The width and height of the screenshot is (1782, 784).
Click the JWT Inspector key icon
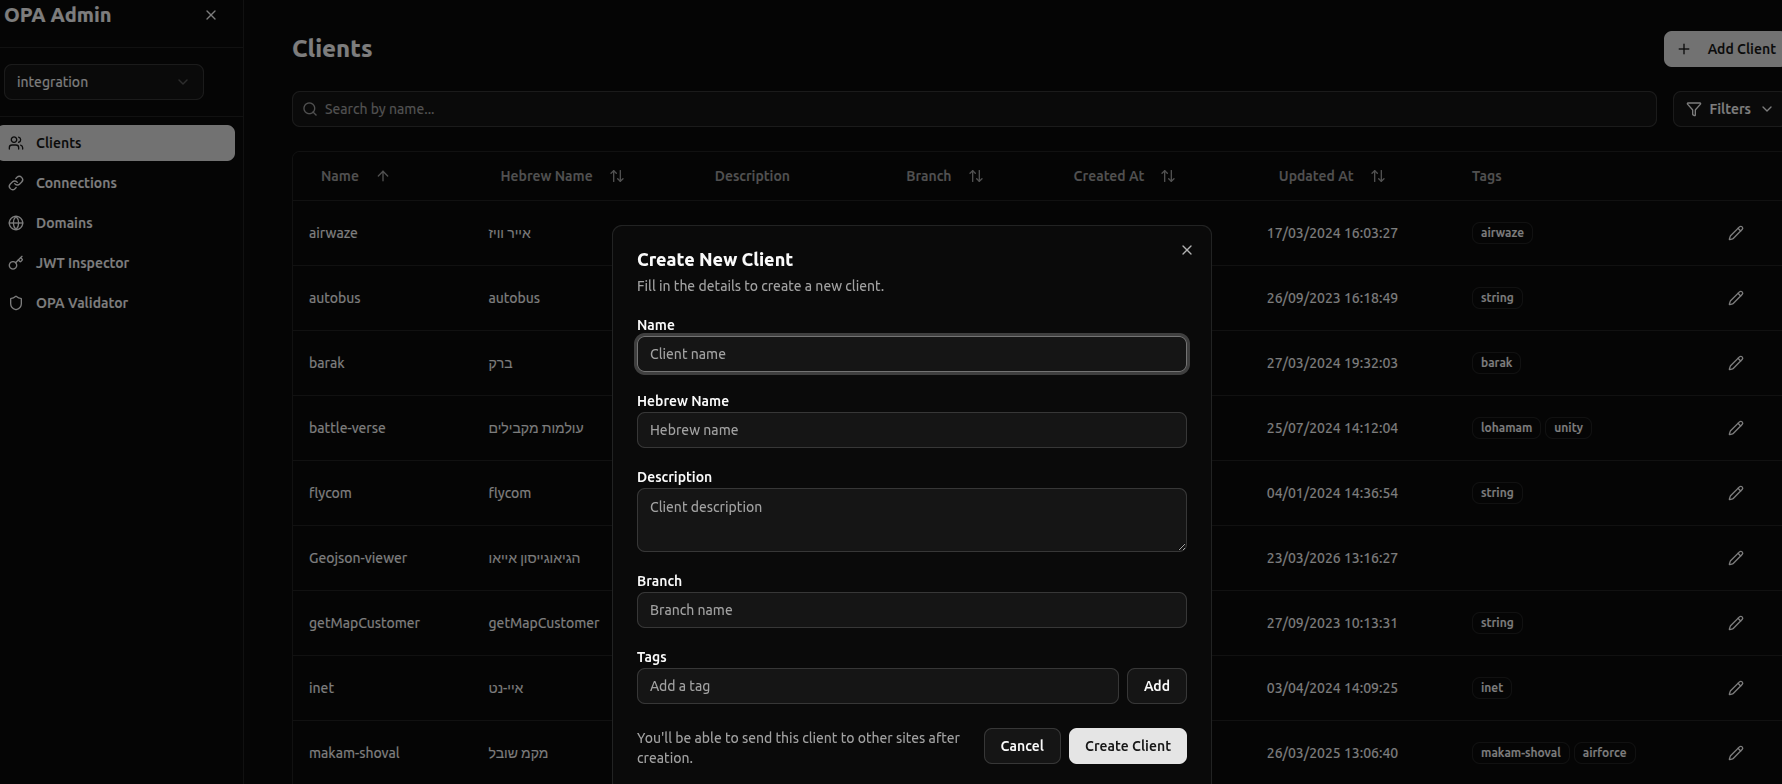coord(16,263)
